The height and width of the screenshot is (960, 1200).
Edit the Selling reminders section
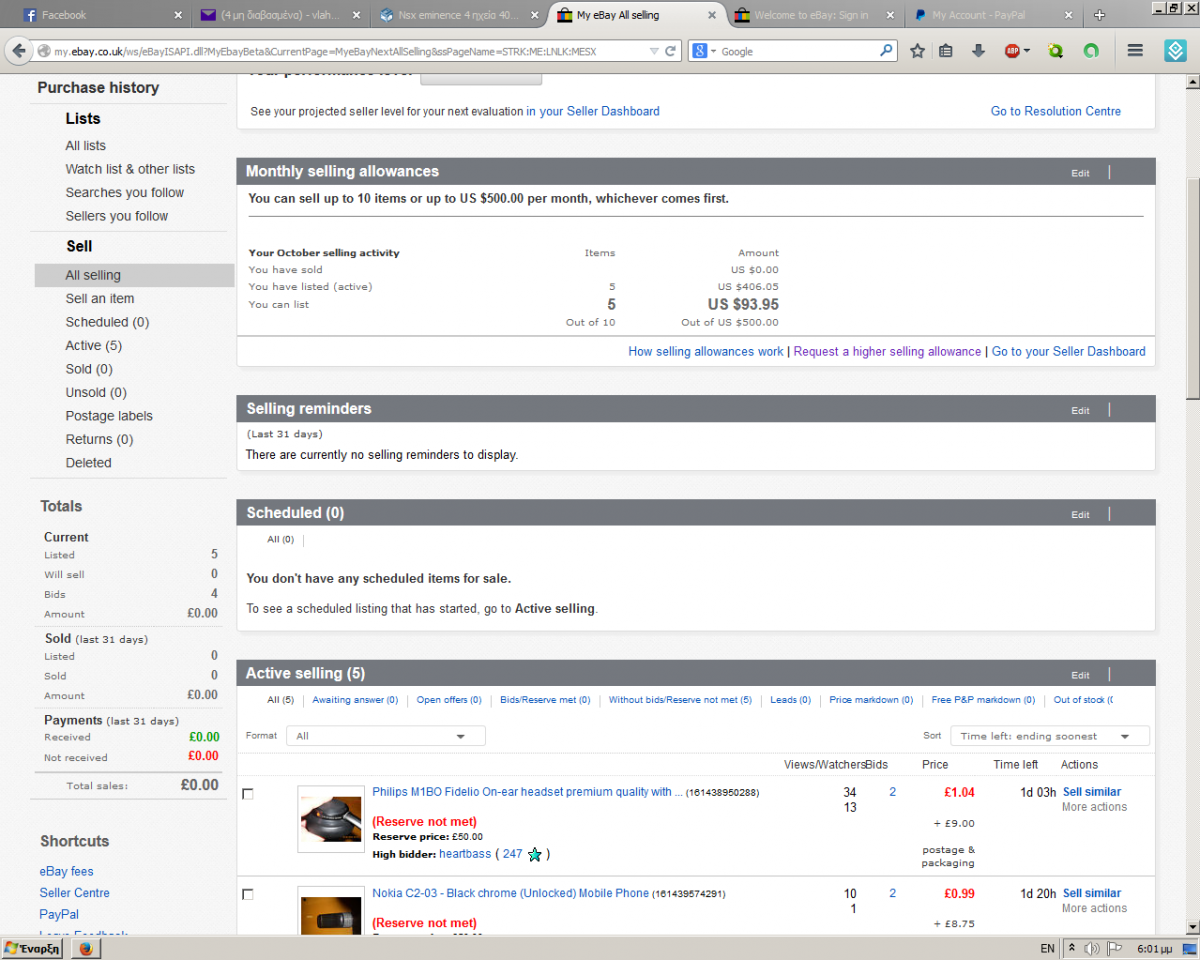(1080, 410)
